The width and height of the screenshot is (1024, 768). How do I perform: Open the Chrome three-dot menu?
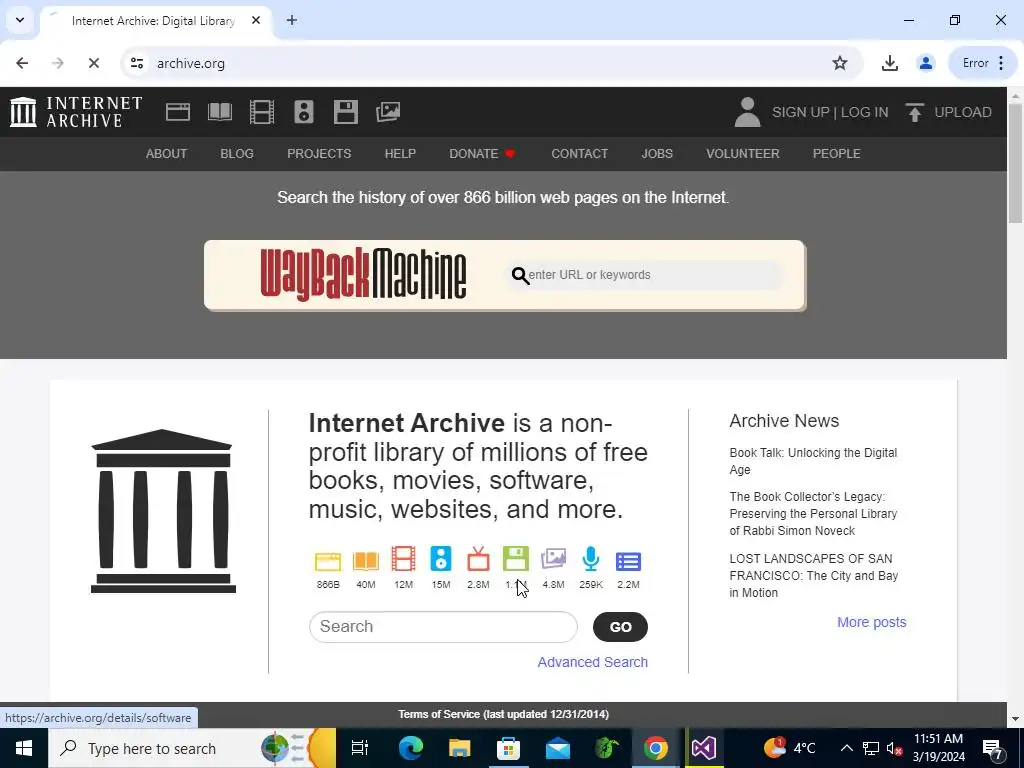1001,63
